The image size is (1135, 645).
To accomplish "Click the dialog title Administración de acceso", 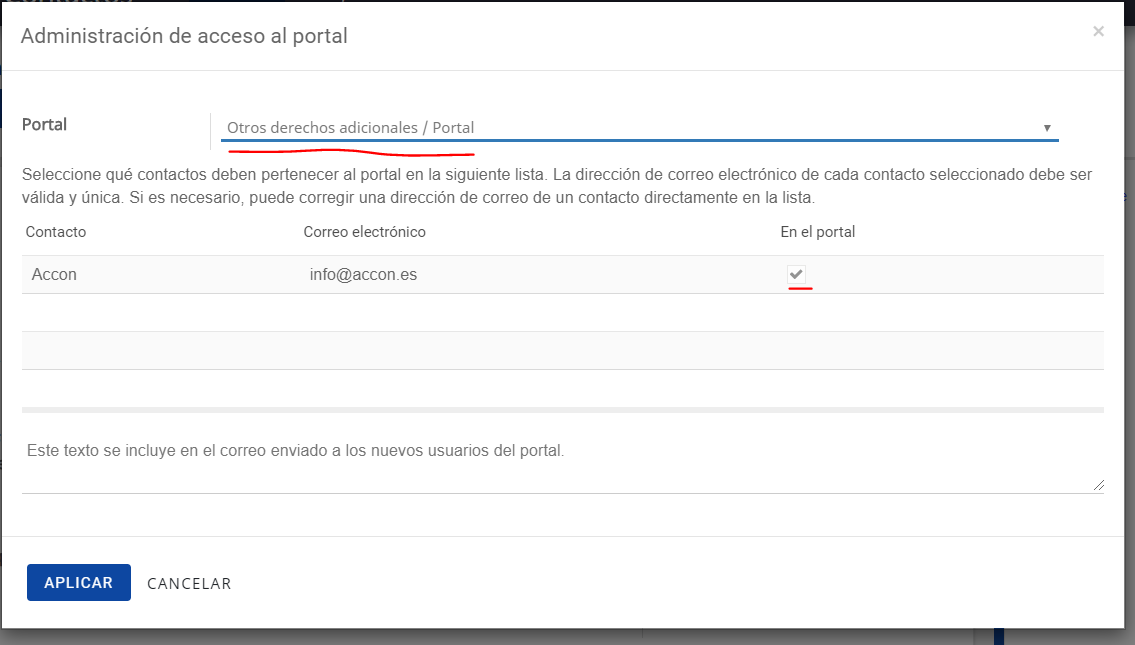I will pos(184,36).
